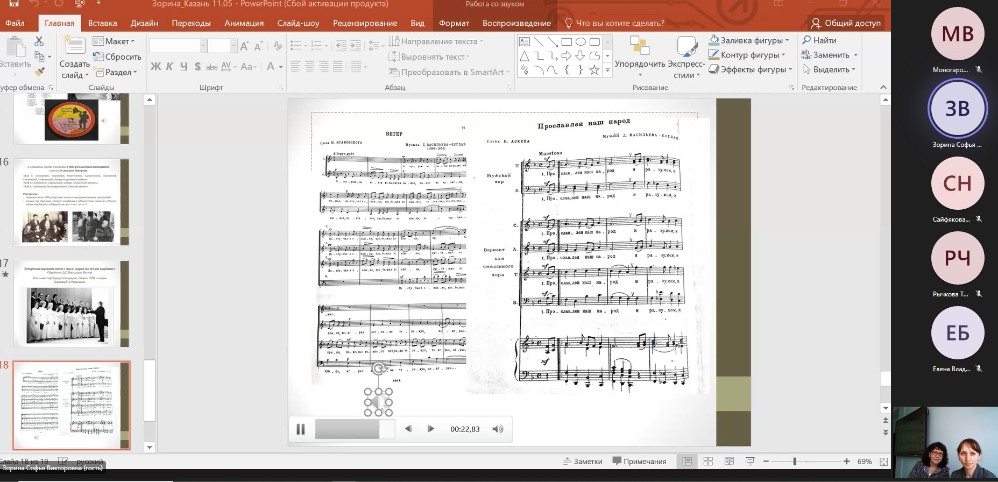Image resolution: width=998 pixels, height=482 pixels.
Task: Click the audio volume speaker icon
Action: (x=497, y=429)
